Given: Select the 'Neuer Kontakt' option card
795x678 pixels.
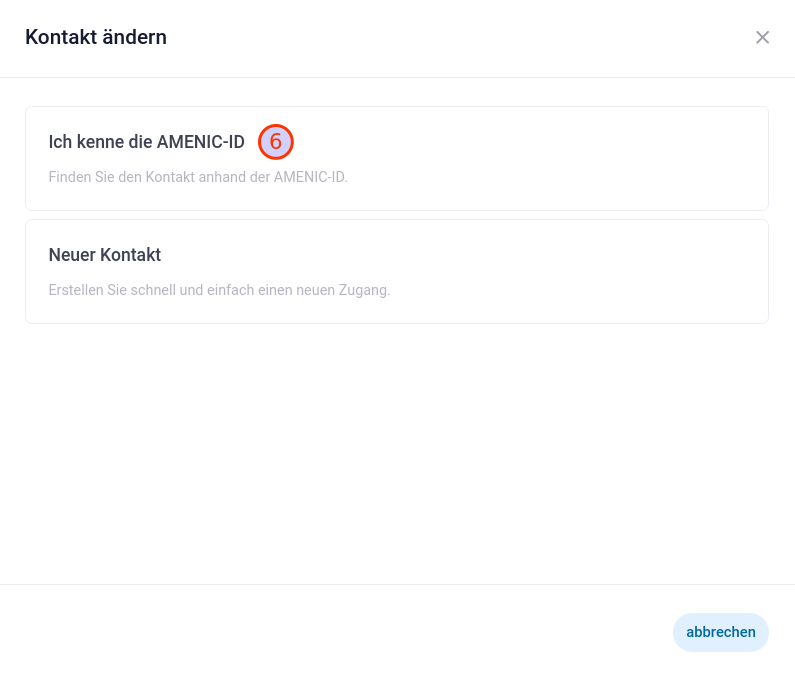Looking at the screenshot, I should [x=397, y=271].
